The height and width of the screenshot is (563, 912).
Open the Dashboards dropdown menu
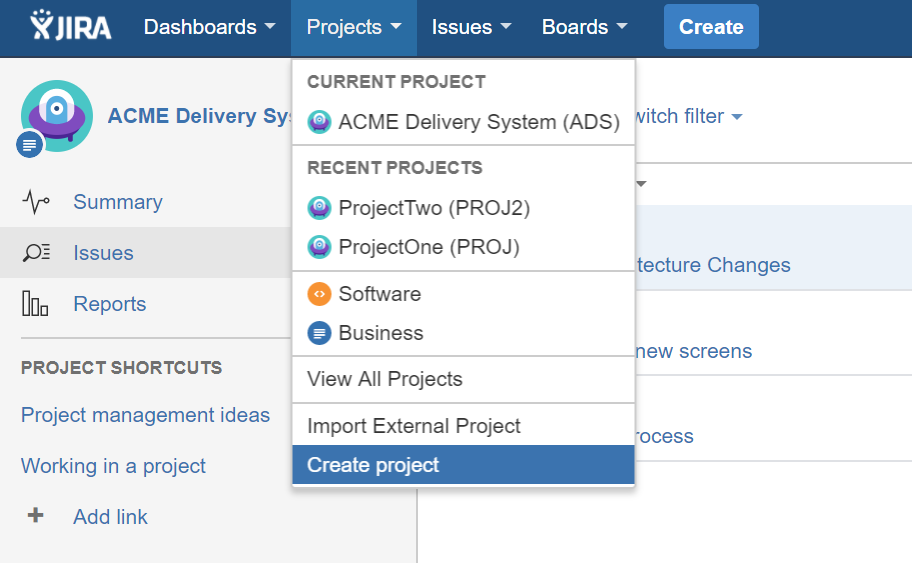coord(209,27)
